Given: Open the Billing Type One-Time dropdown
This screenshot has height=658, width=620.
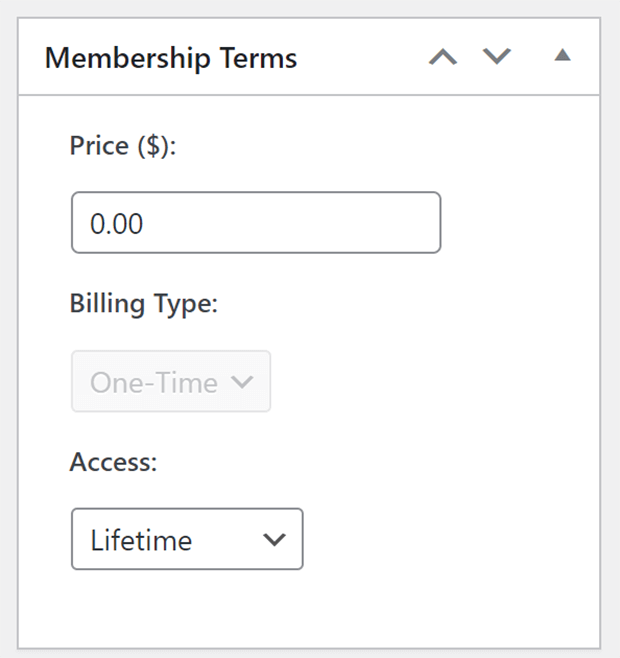Looking at the screenshot, I should (171, 381).
